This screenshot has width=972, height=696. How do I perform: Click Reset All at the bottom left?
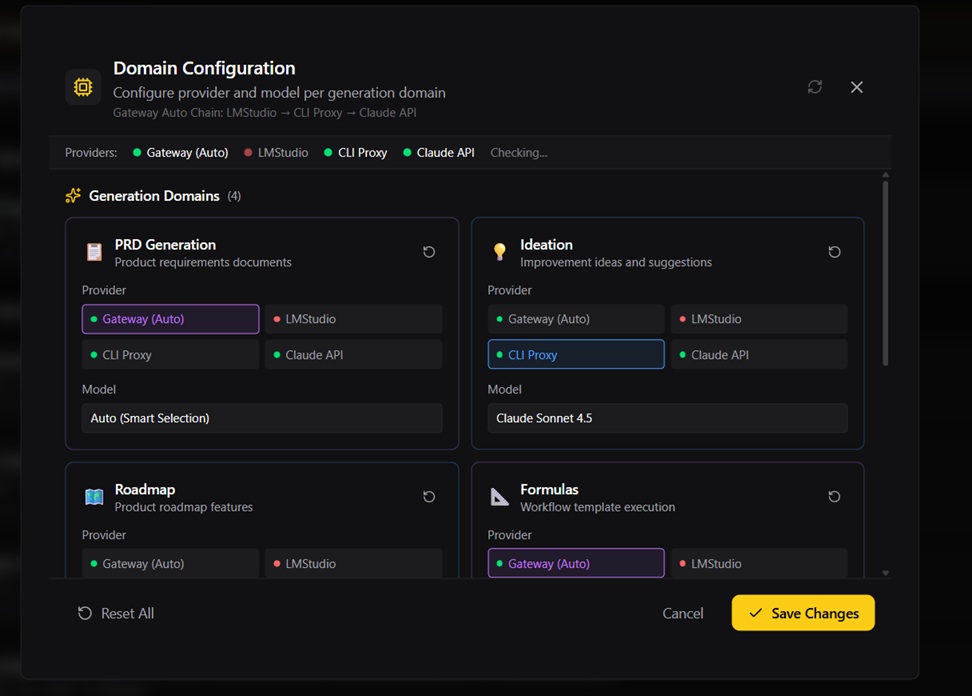coord(117,613)
